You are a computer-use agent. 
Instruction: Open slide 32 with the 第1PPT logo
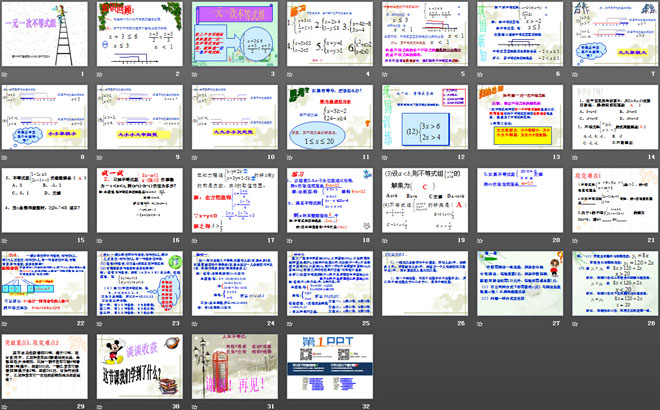click(x=329, y=367)
